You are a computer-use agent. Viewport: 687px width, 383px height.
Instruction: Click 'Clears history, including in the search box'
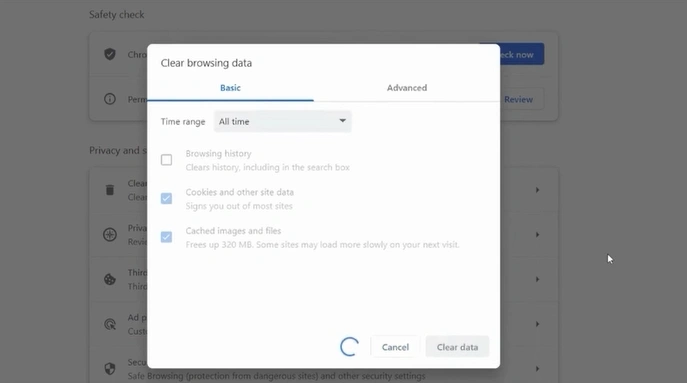267,167
